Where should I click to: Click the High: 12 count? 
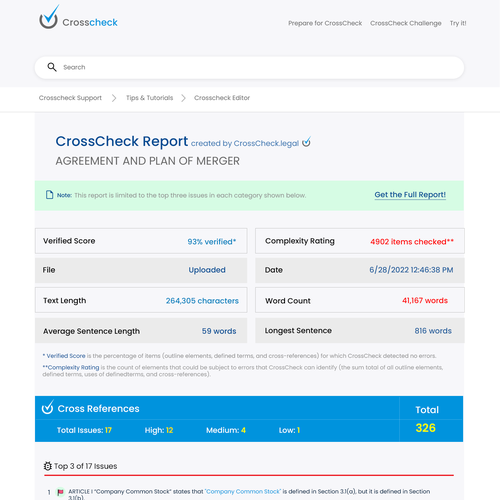(x=159, y=430)
